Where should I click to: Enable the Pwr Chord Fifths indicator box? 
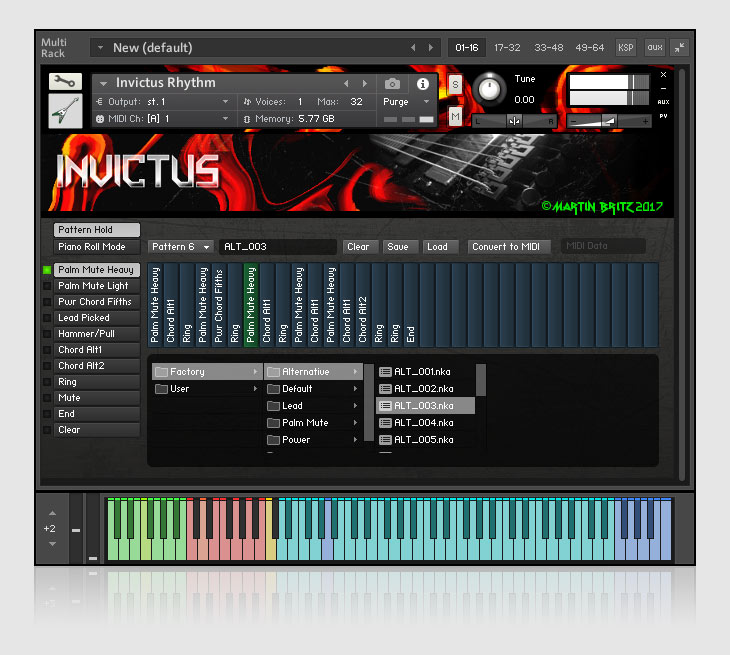[x=47, y=302]
